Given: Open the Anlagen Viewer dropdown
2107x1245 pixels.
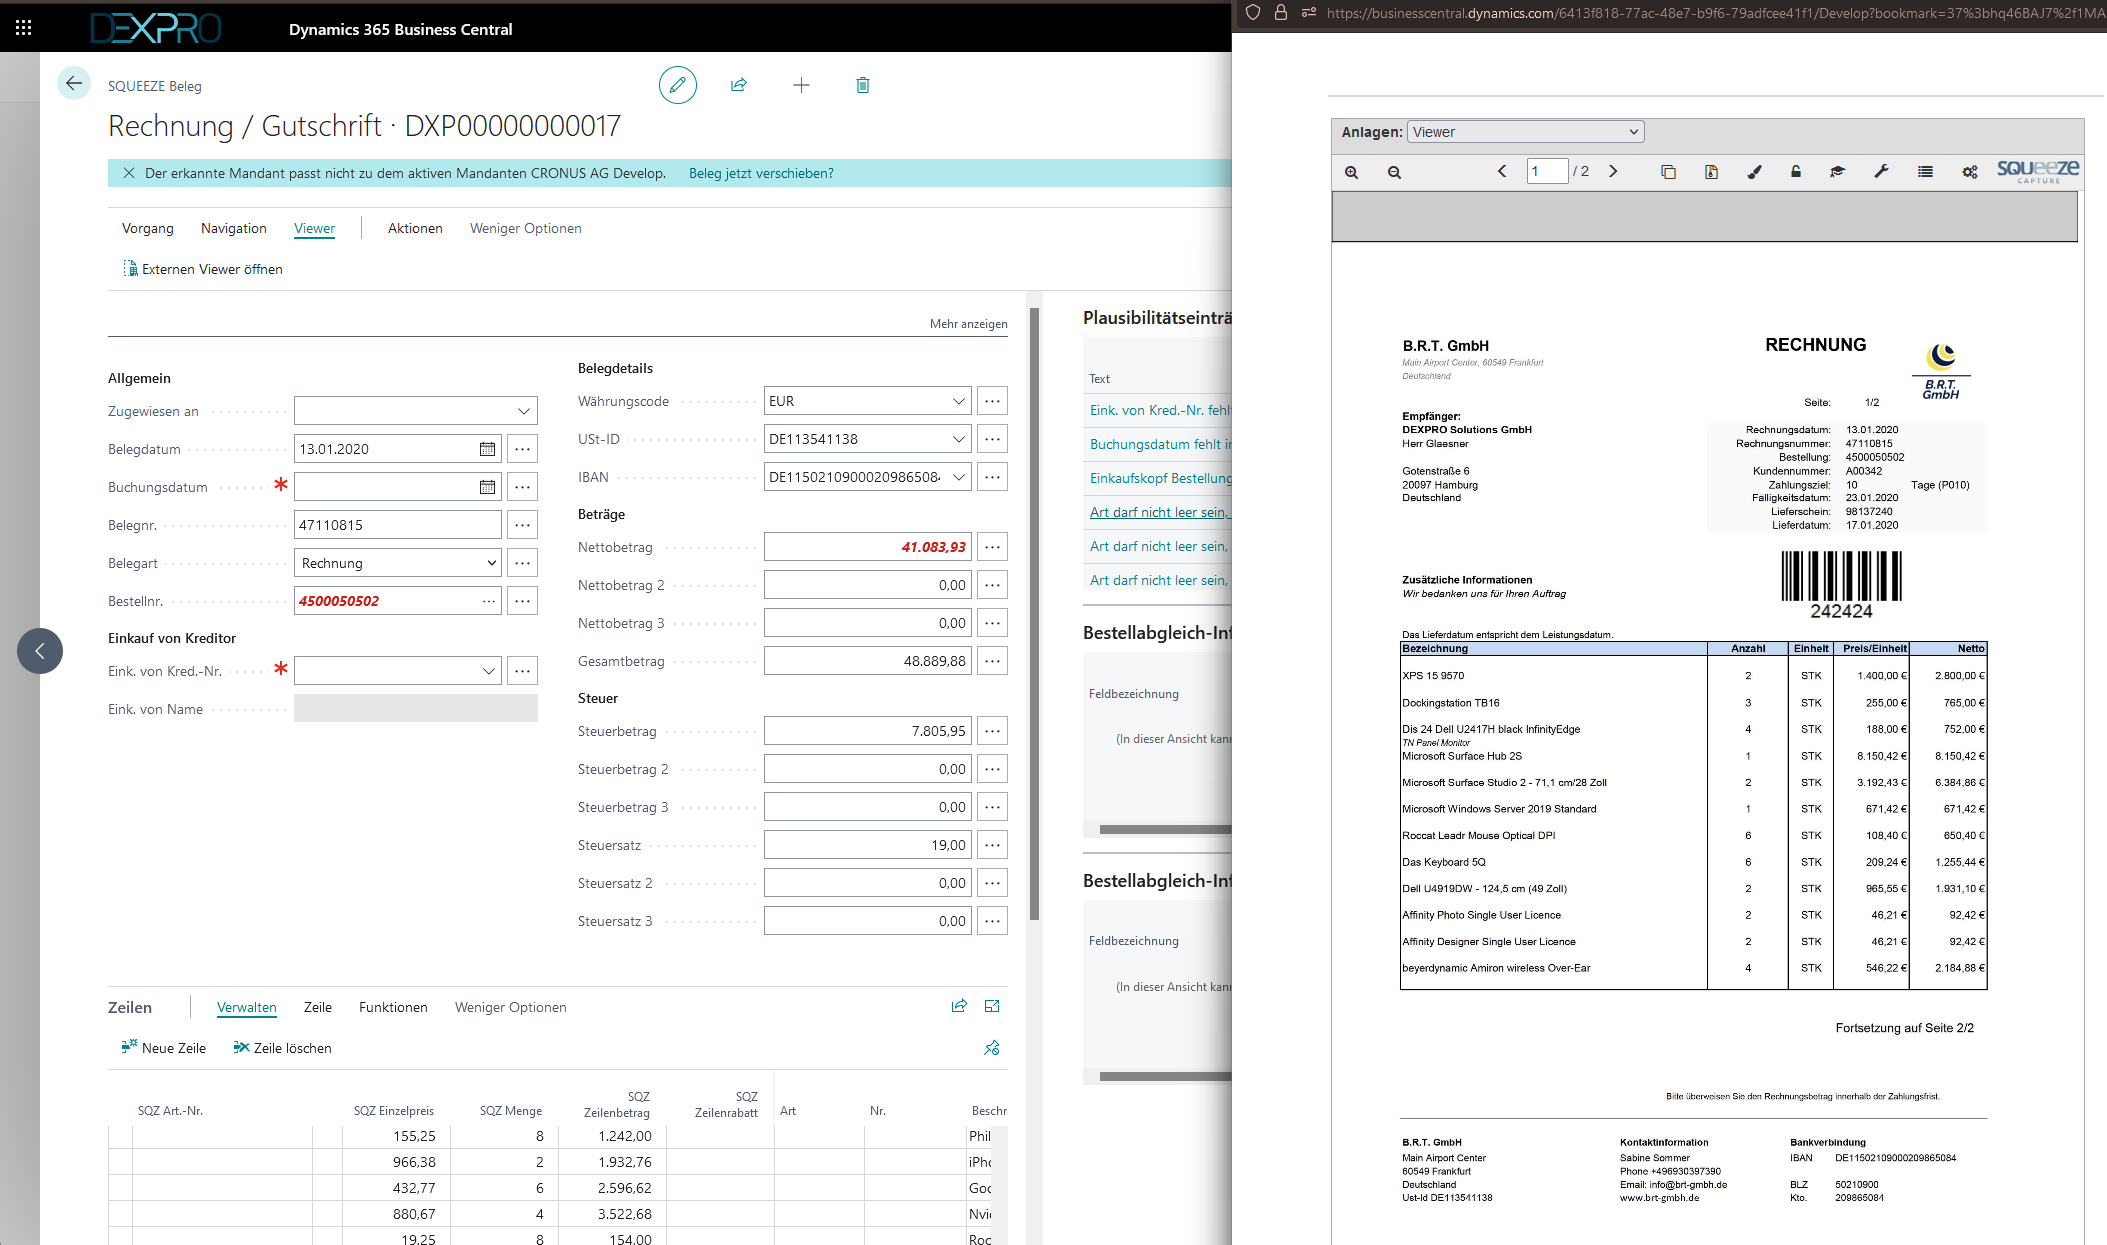Looking at the screenshot, I should tap(1525, 132).
